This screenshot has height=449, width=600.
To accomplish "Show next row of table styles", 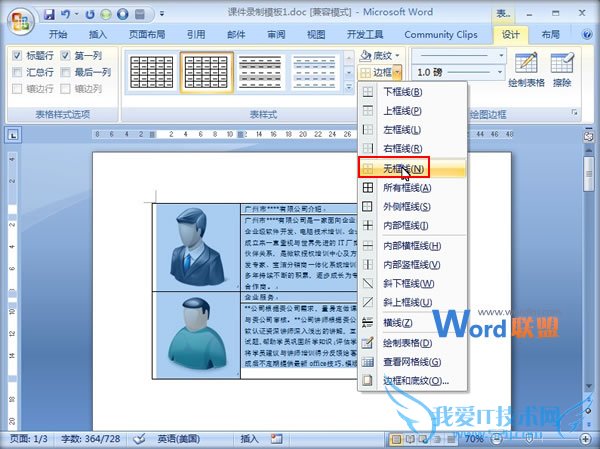I will click(349, 72).
